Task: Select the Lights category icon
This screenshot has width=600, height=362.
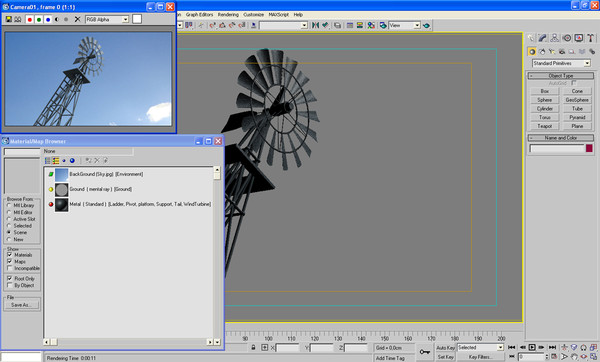Action: point(552,51)
